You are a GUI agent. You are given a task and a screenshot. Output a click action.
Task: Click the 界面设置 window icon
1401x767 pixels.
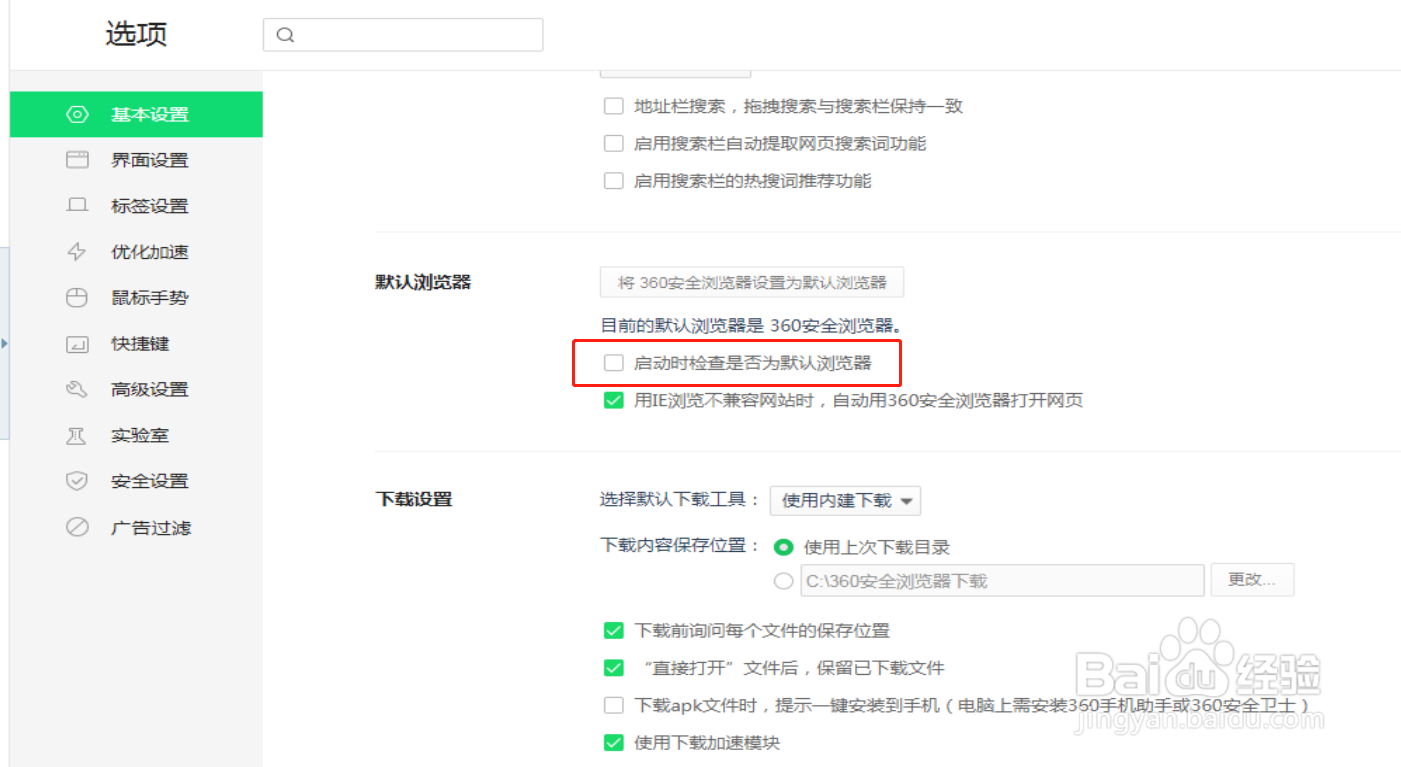(77, 160)
